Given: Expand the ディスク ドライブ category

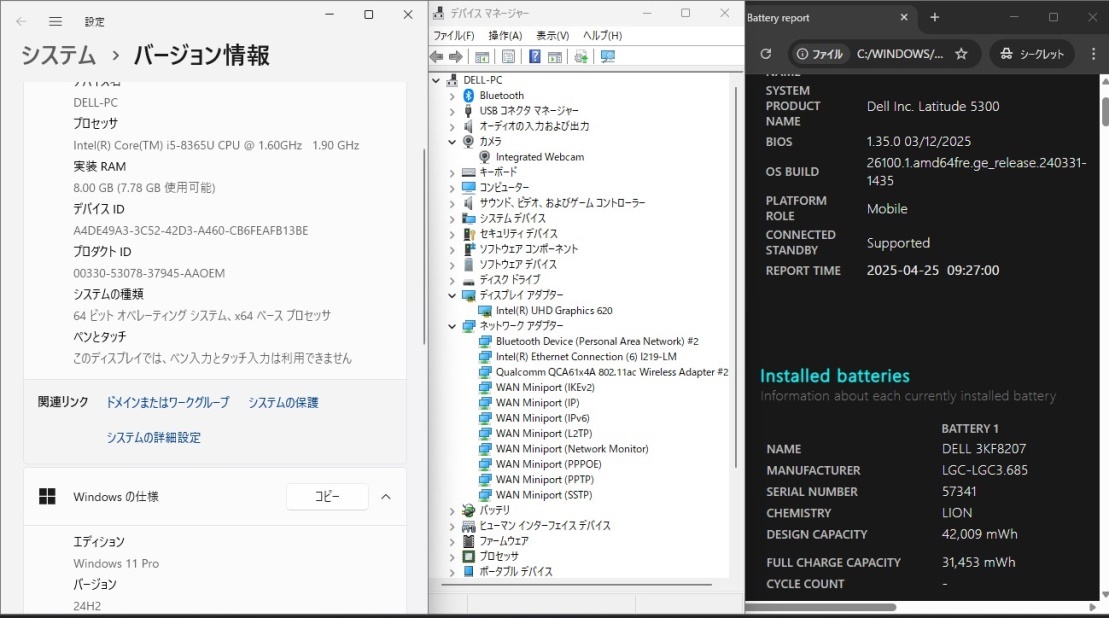Looking at the screenshot, I should pos(452,280).
